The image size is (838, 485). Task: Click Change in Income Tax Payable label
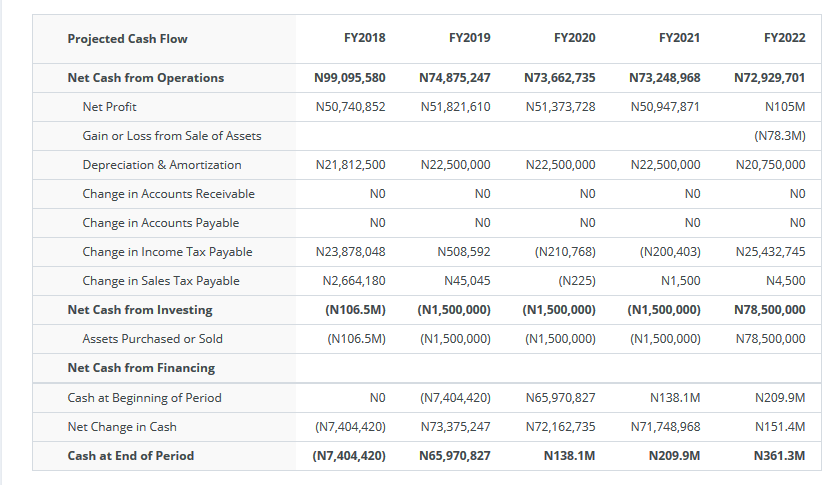pyautogui.click(x=167, y=252)
